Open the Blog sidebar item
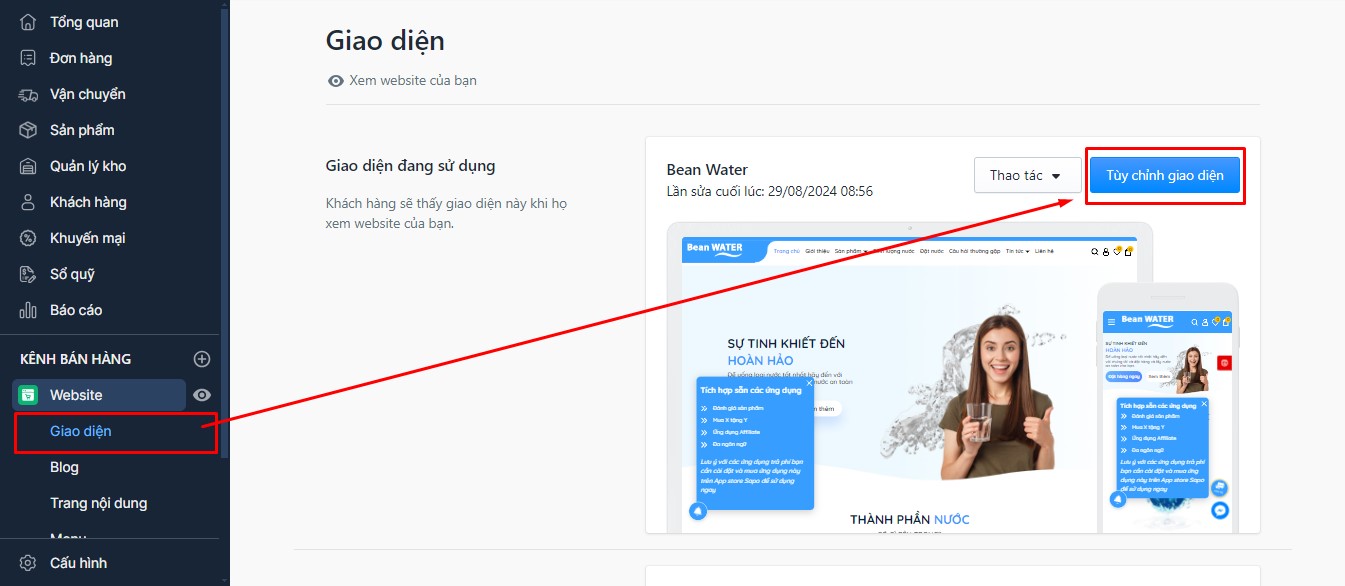 point(64,467)
